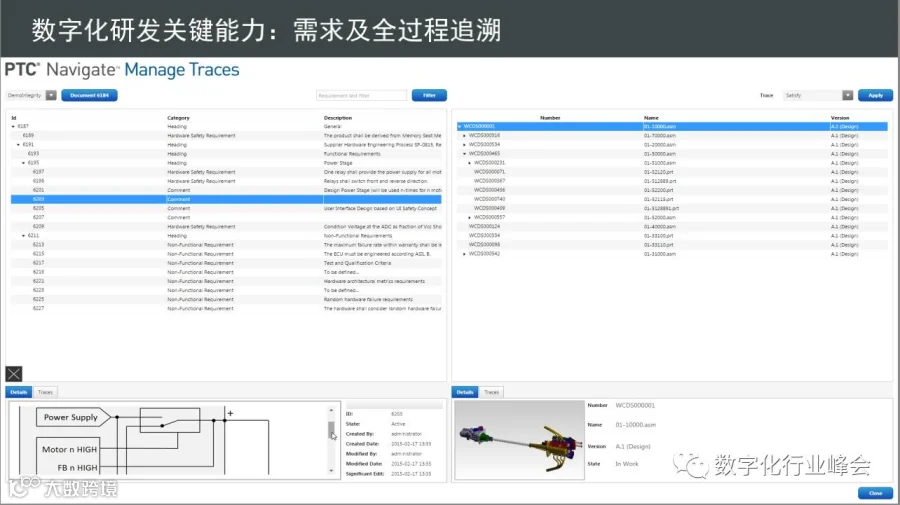This screenshot has width=900, height=505.
Task: Select requirement row 6209
Action: [x=226, y=227]
